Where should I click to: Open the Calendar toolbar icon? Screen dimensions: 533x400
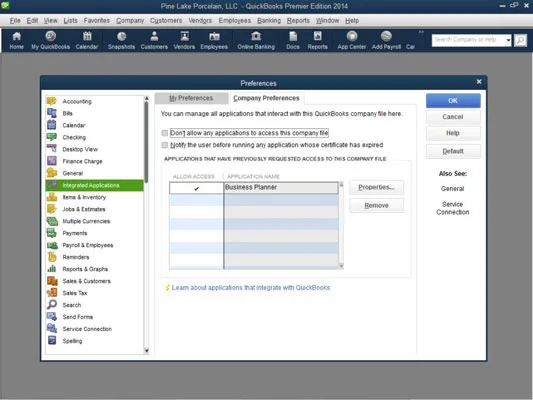tap(87, 40)
